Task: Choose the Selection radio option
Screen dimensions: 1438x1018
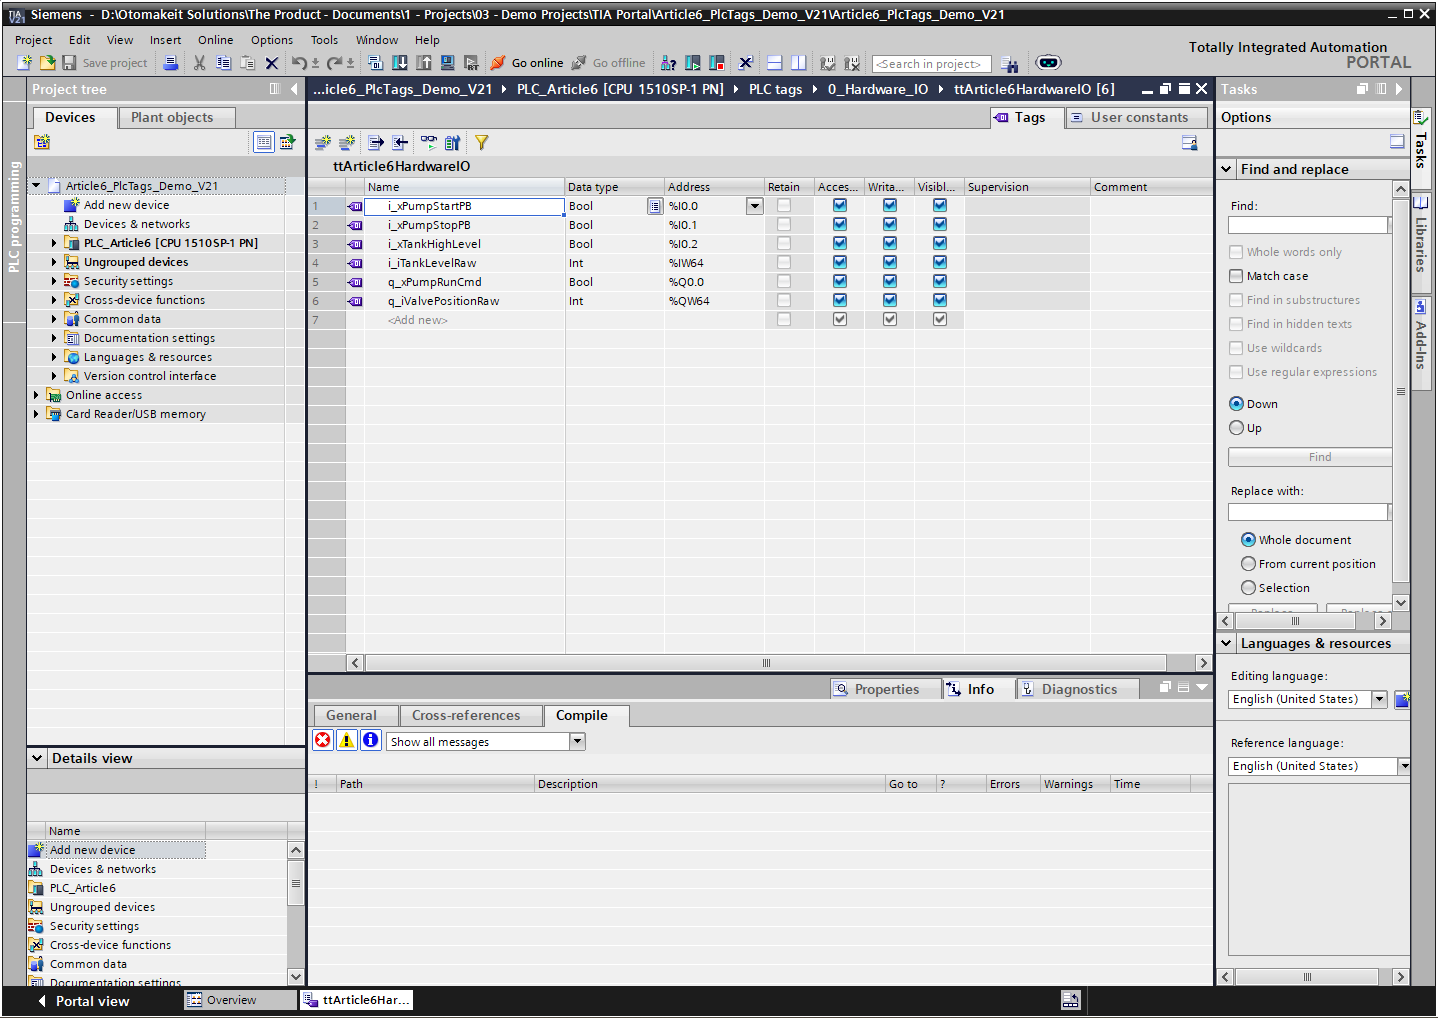Action: [1248, 588]
